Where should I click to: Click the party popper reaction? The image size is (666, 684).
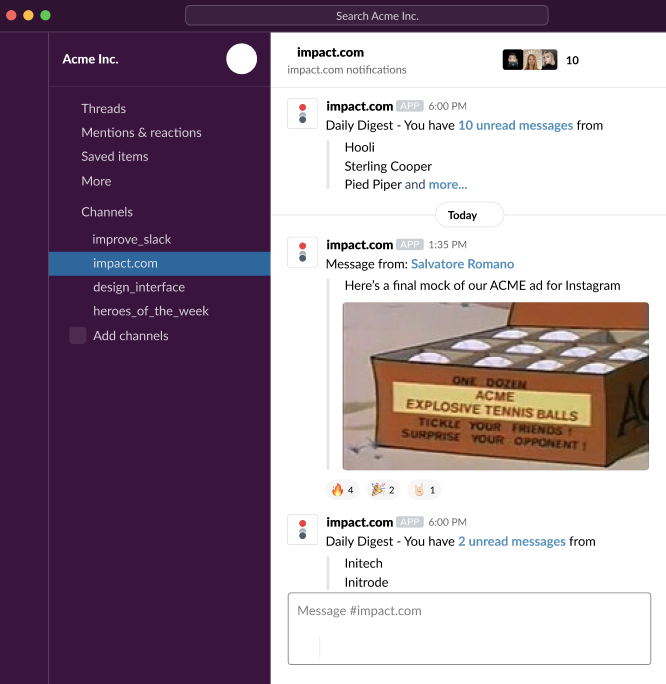pyautogui.click(x=383, y=490)
